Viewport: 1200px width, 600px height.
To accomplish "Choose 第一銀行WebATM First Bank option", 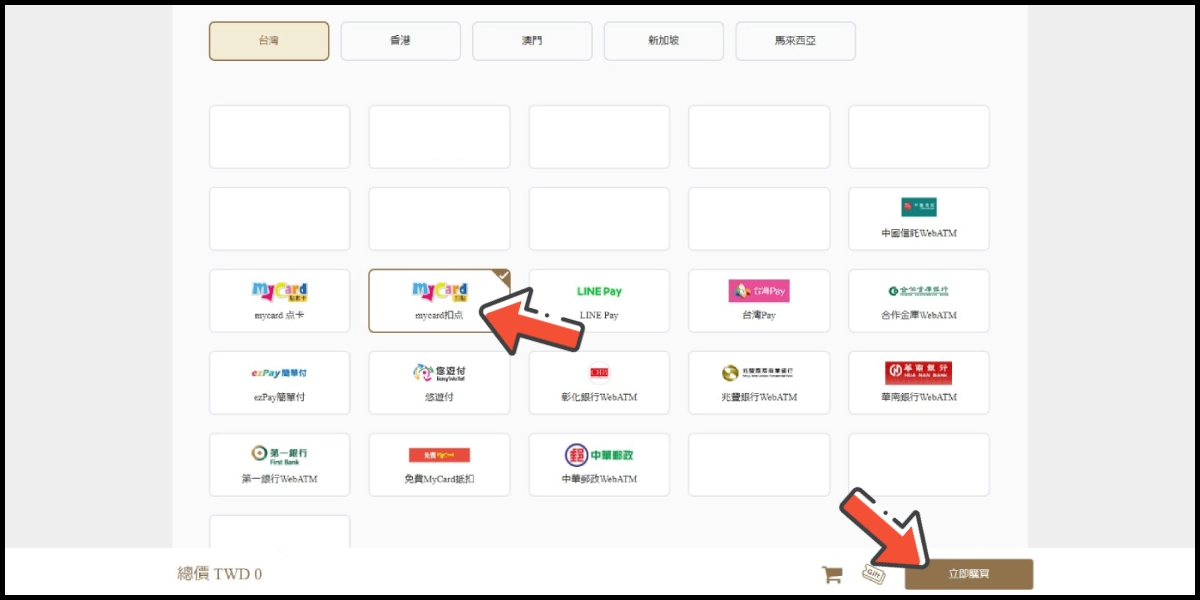I will point(279,465).
